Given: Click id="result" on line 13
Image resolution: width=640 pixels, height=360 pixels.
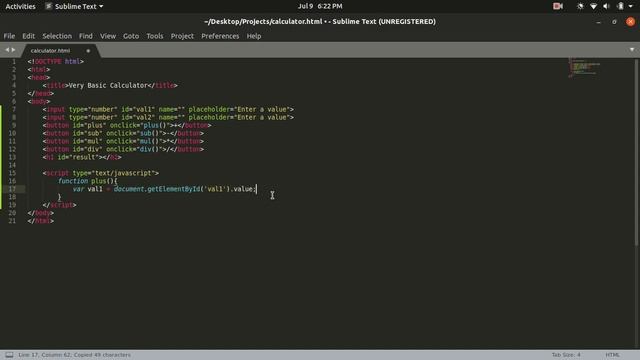Looking at the screenshot, I should [78, 157].
